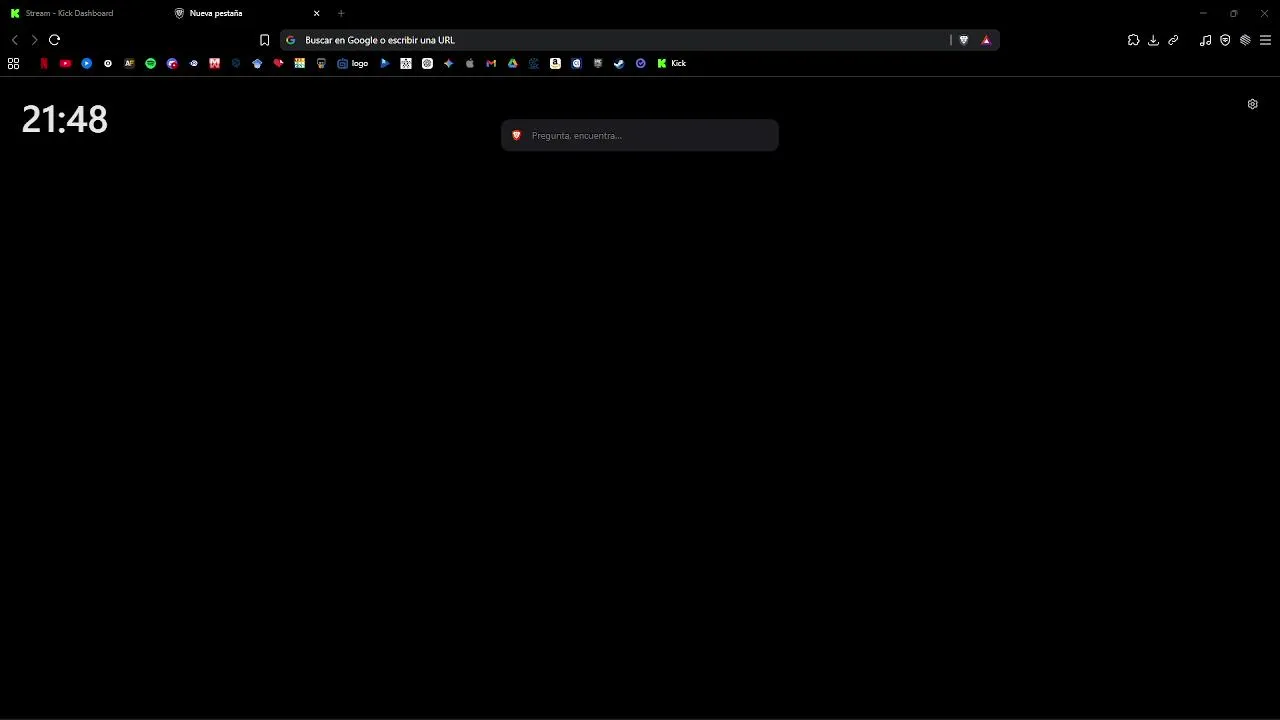
Task: Open the Kick bookmark
Action: [x=672, y=63]
